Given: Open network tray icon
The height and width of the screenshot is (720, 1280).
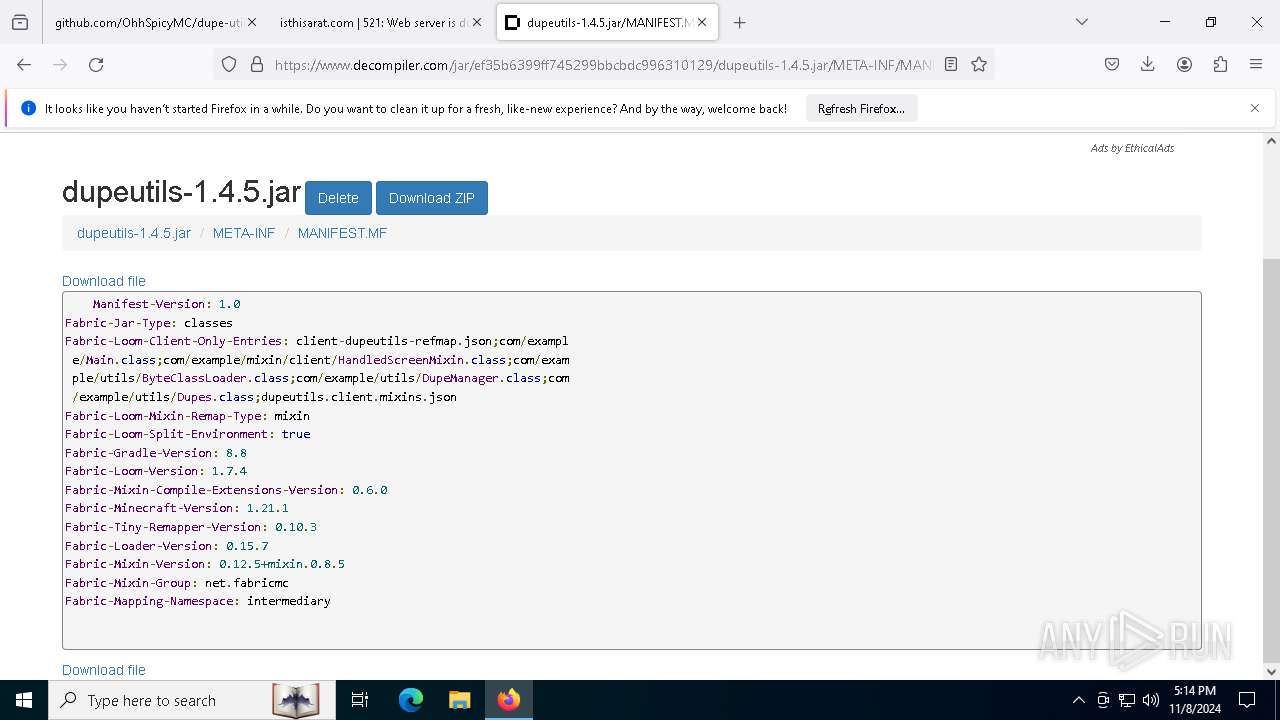Looking at the screenshot, I should click(x=1127, y=700).
